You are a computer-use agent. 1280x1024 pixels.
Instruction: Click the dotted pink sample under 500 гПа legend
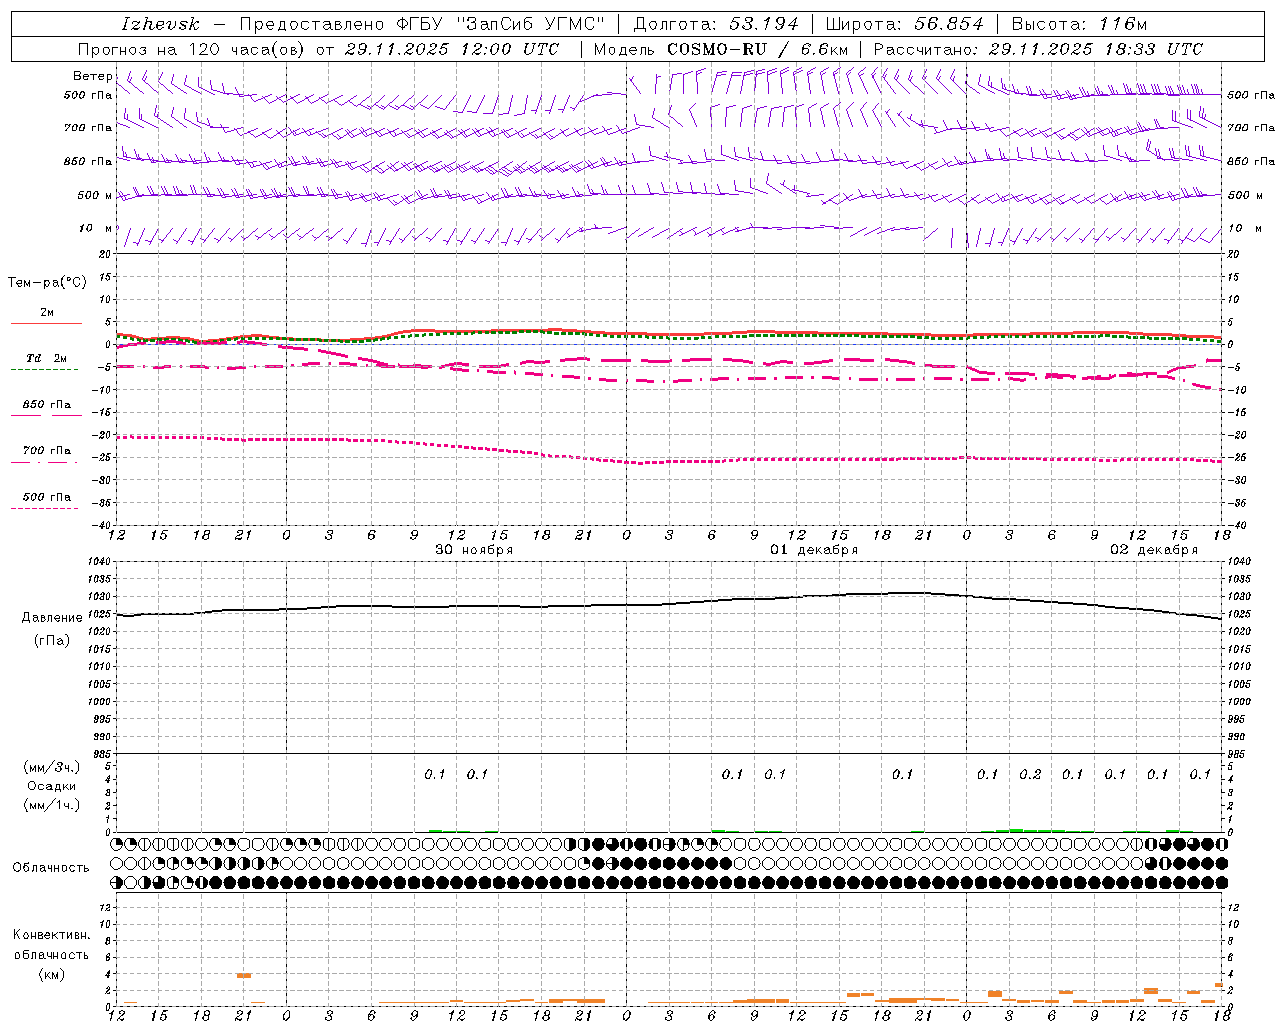coord(45,509)
